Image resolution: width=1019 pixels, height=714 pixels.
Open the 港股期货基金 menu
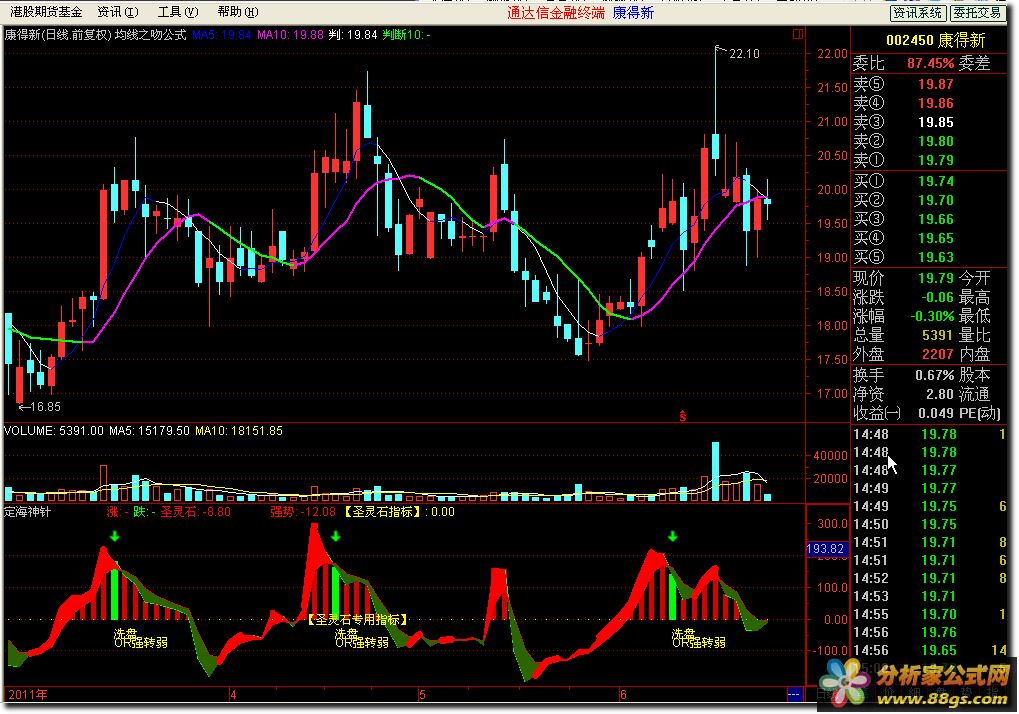click(x=46, y=12)
